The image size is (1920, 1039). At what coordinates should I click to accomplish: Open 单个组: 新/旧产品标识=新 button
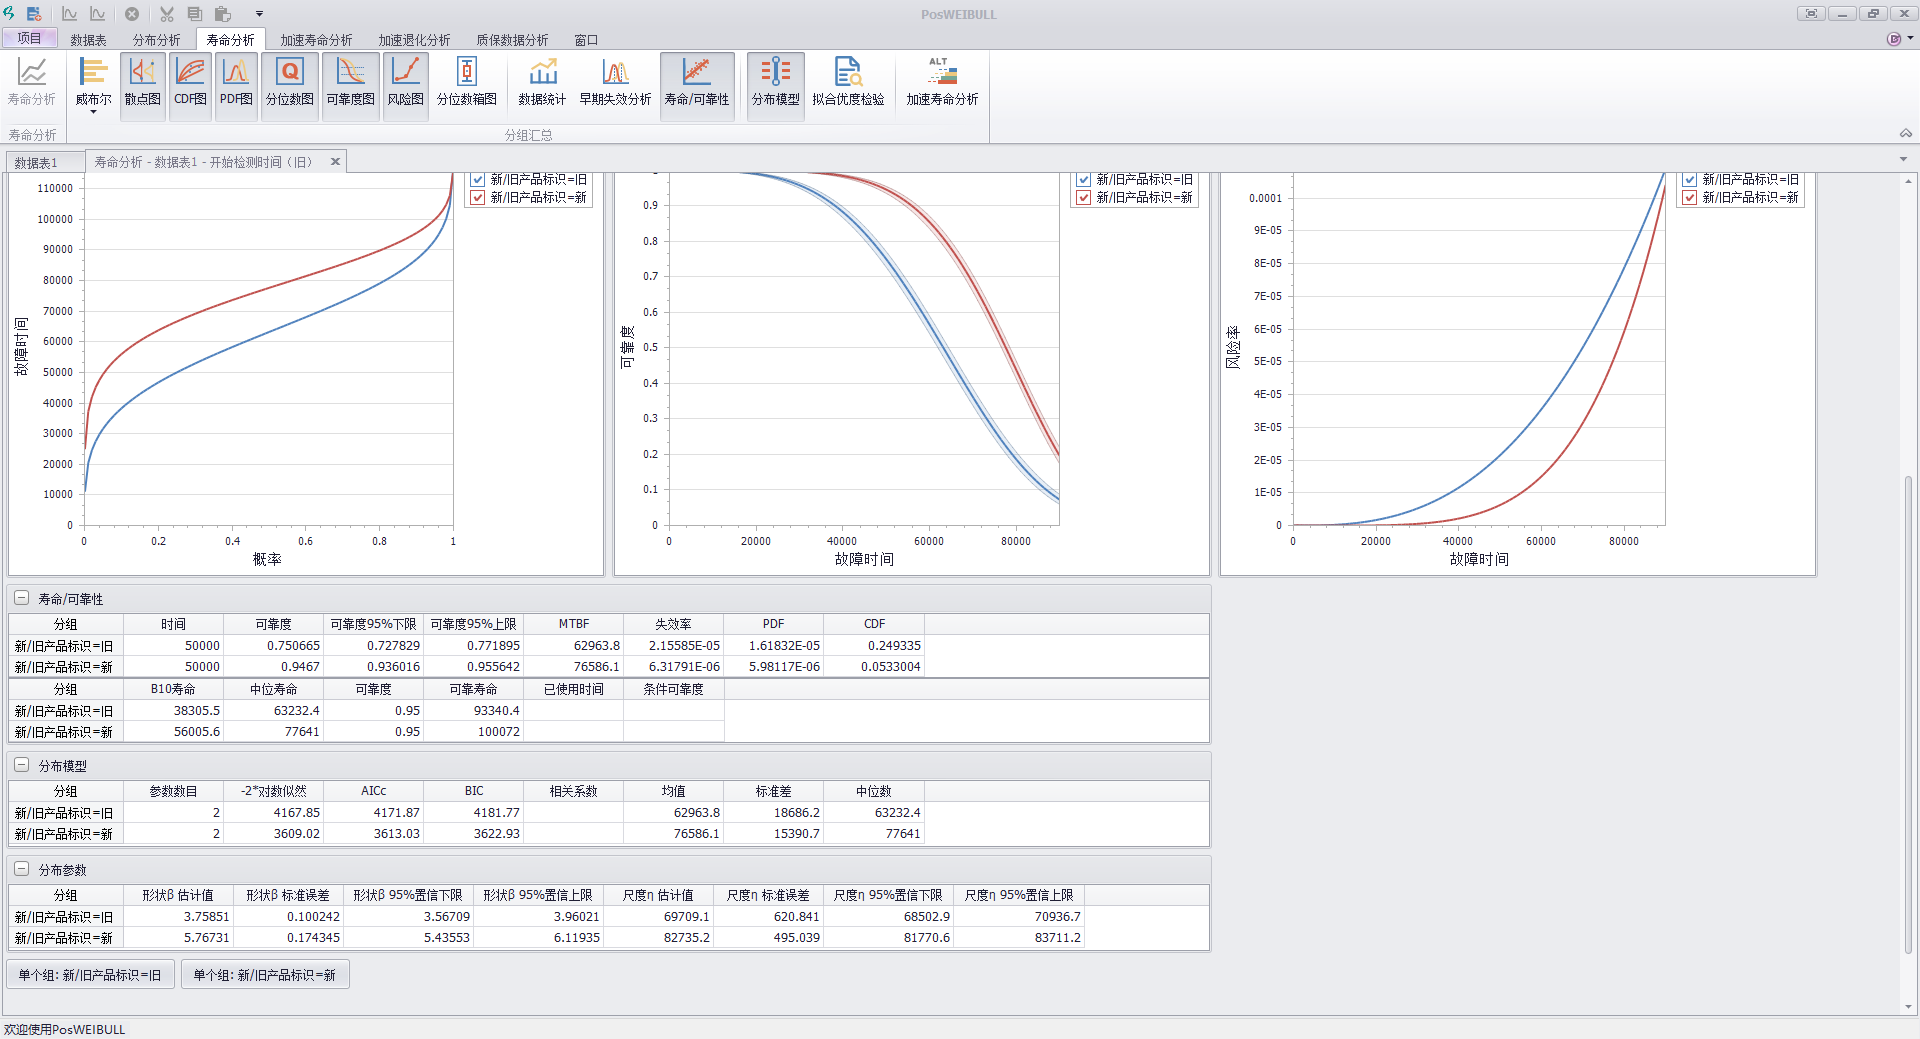(265, 975)
